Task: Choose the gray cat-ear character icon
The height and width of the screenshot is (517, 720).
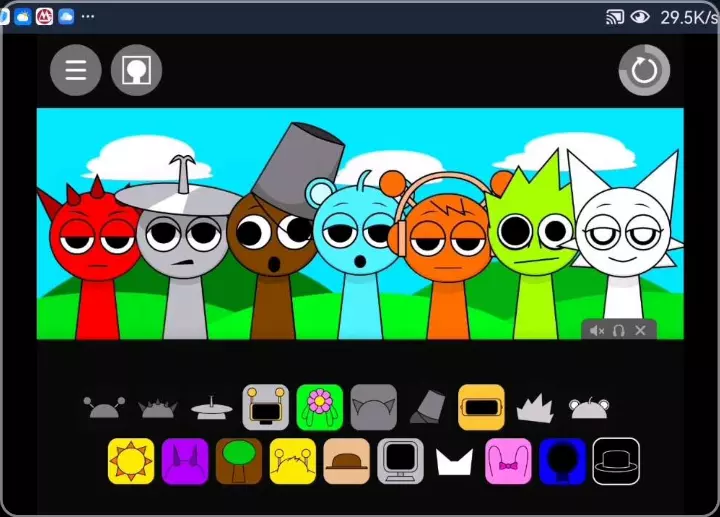Action: [x=373, y=407]
